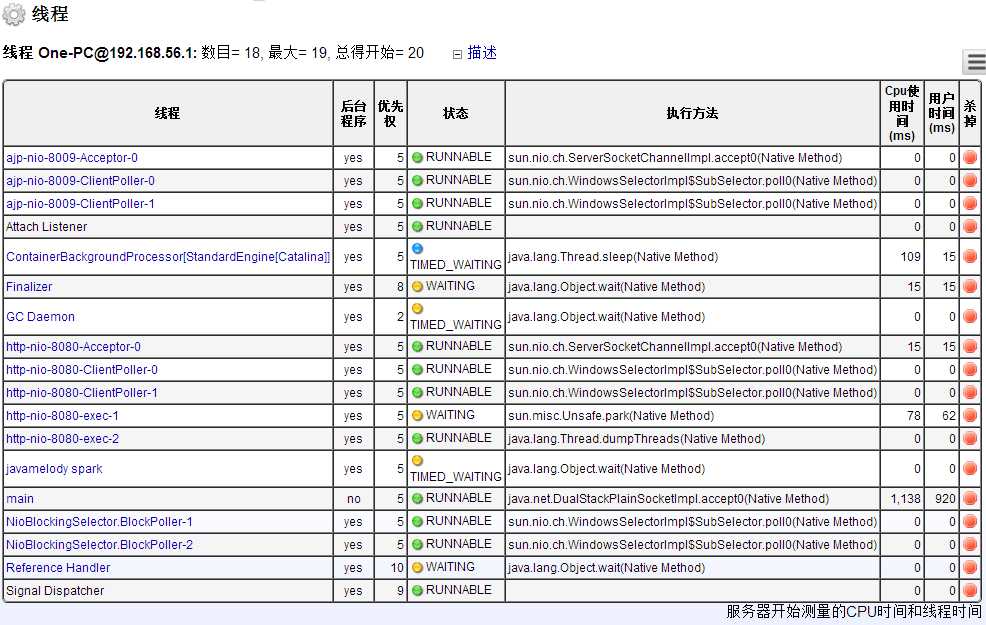The image size is (986, 625).
Task: Kill the ajp-nio-8009-ClientPoller-0 thread
Action: point(970,181)
